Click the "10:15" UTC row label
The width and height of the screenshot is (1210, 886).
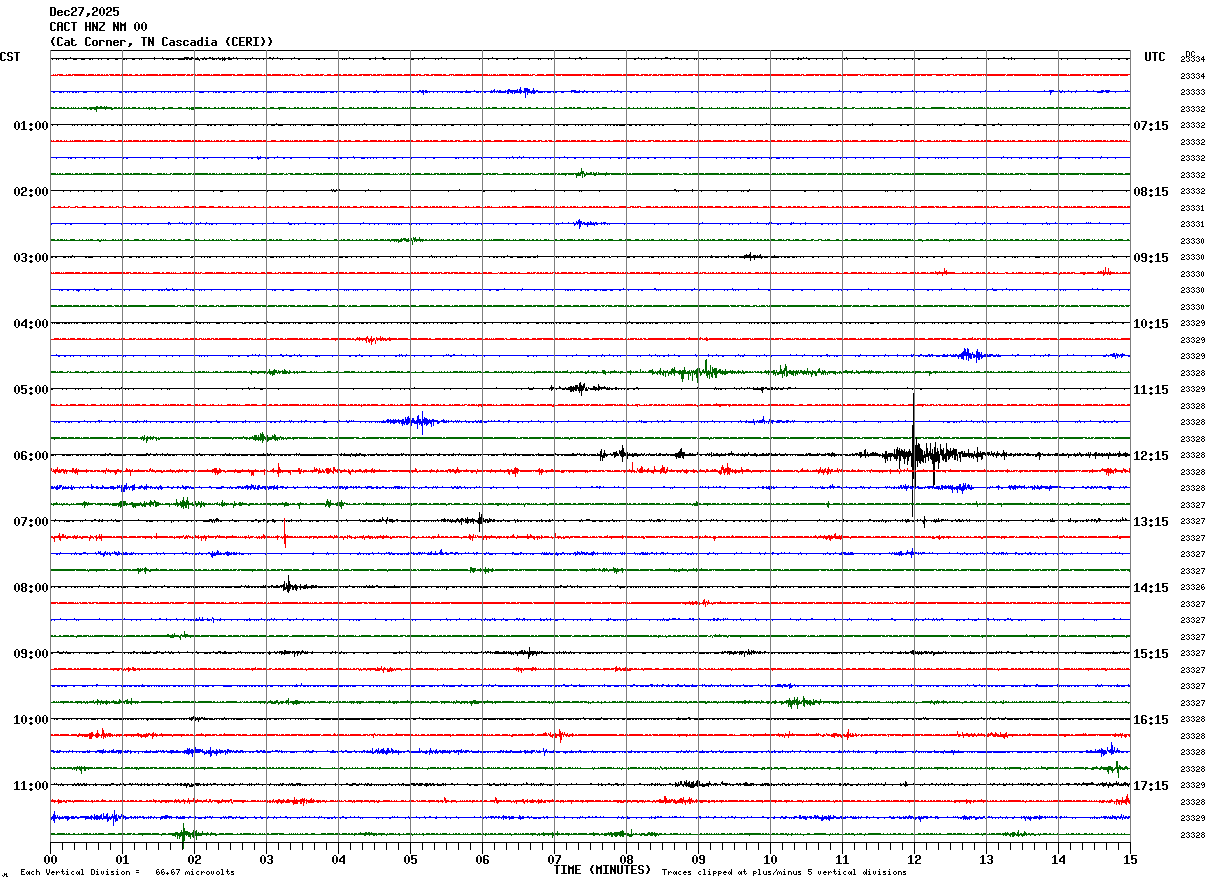tap(1151, 324)
